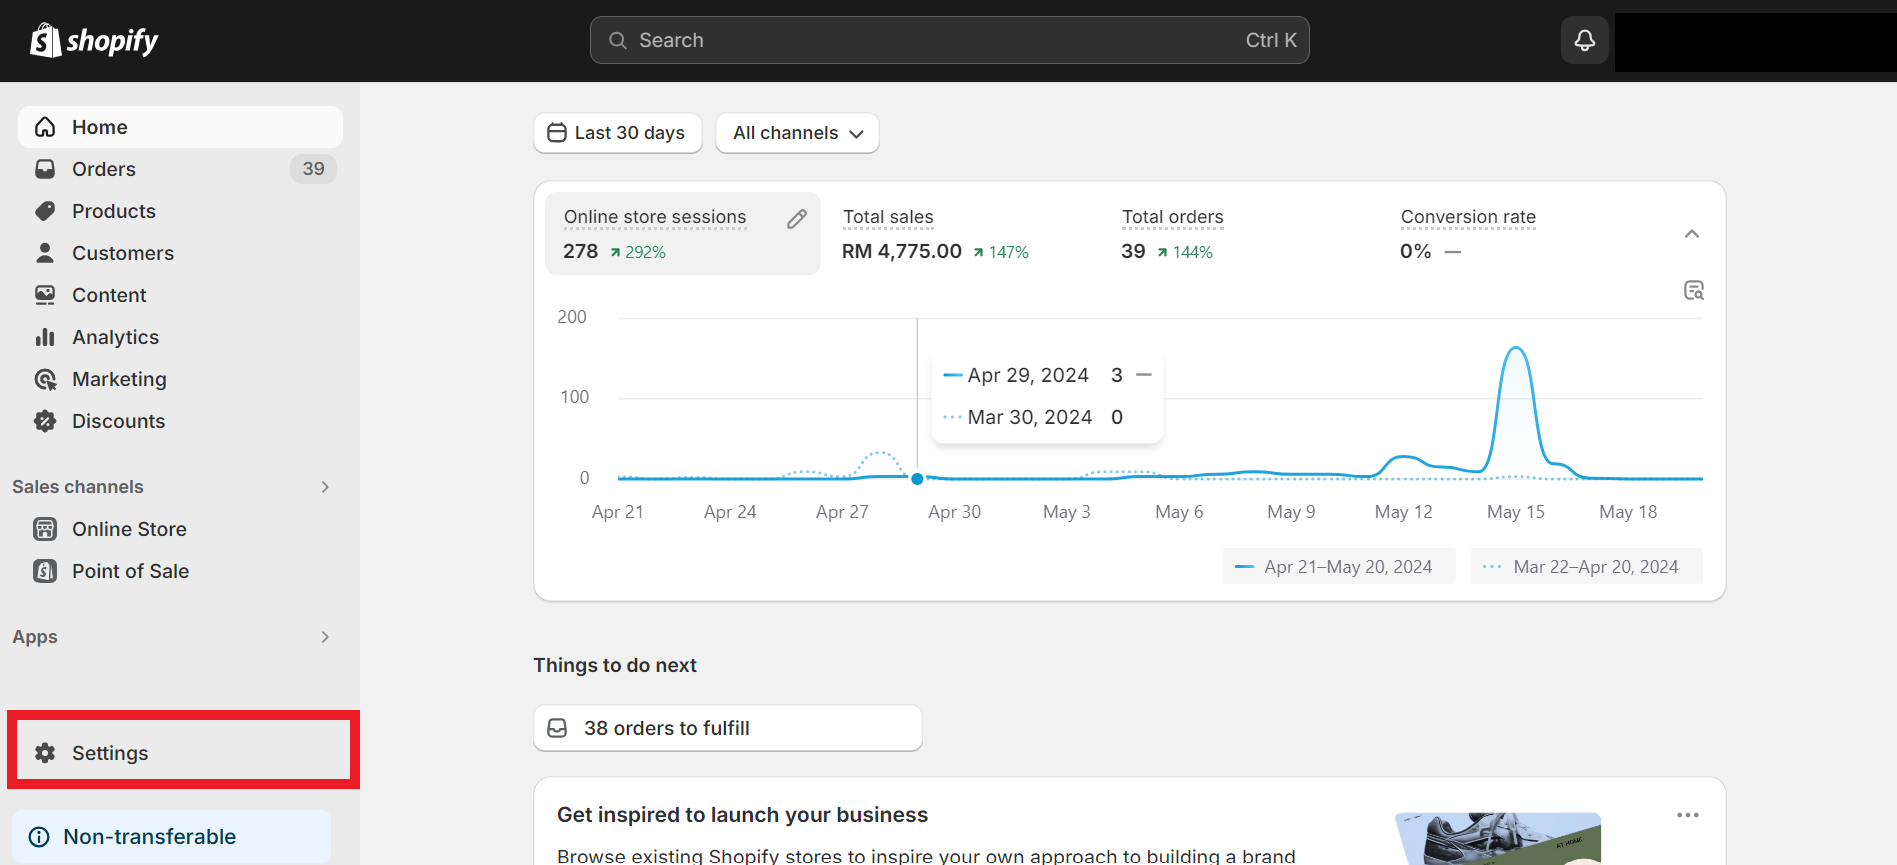Expand the Sales channels section
Image resolution: width=1897 pixels, height=865 pixels.
[325, 487]
